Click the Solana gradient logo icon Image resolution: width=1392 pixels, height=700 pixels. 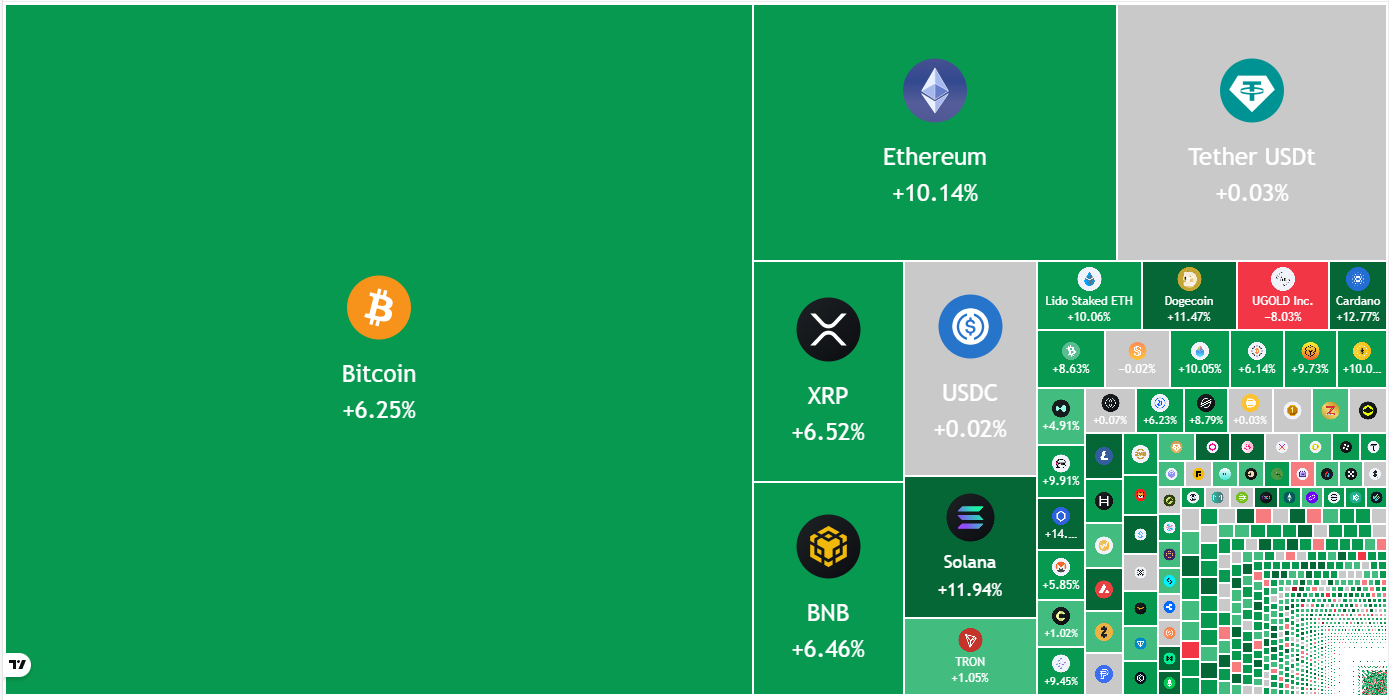[970, 518]
